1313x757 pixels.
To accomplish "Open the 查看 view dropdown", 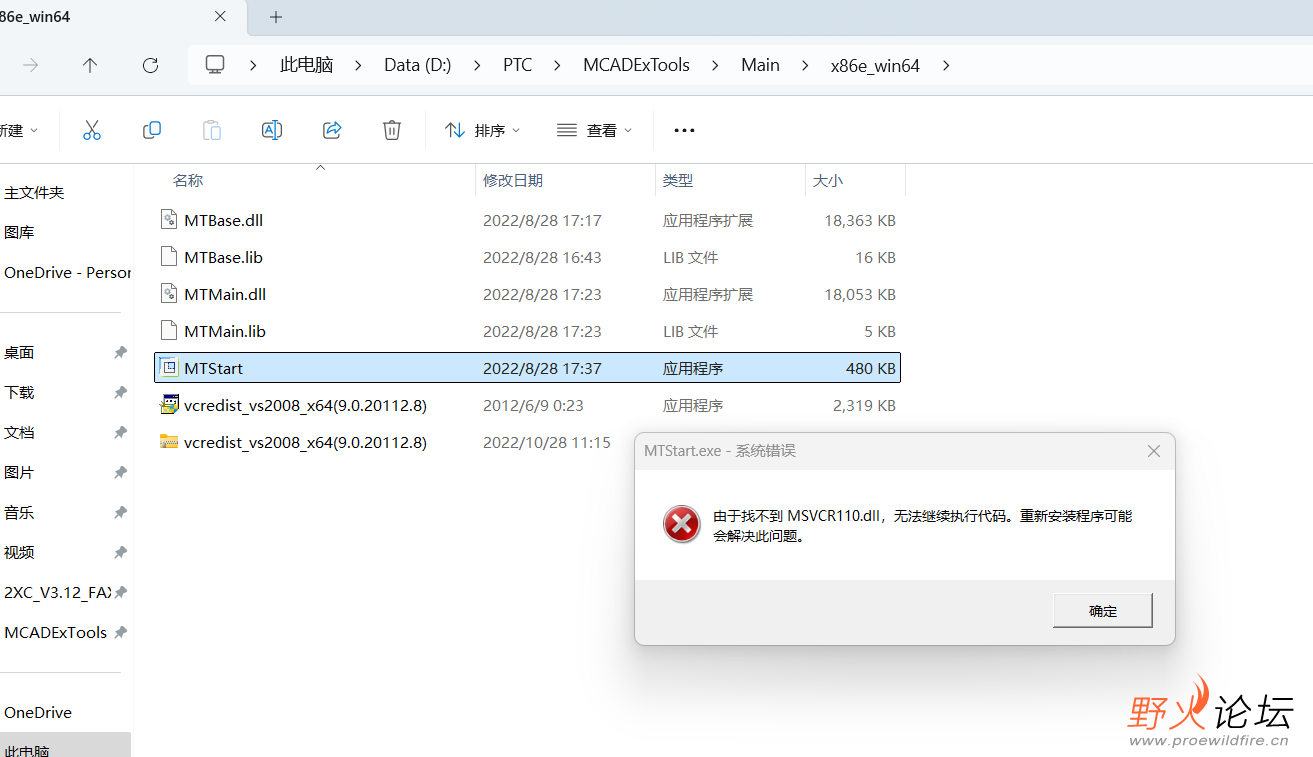I will coord(595,130).
